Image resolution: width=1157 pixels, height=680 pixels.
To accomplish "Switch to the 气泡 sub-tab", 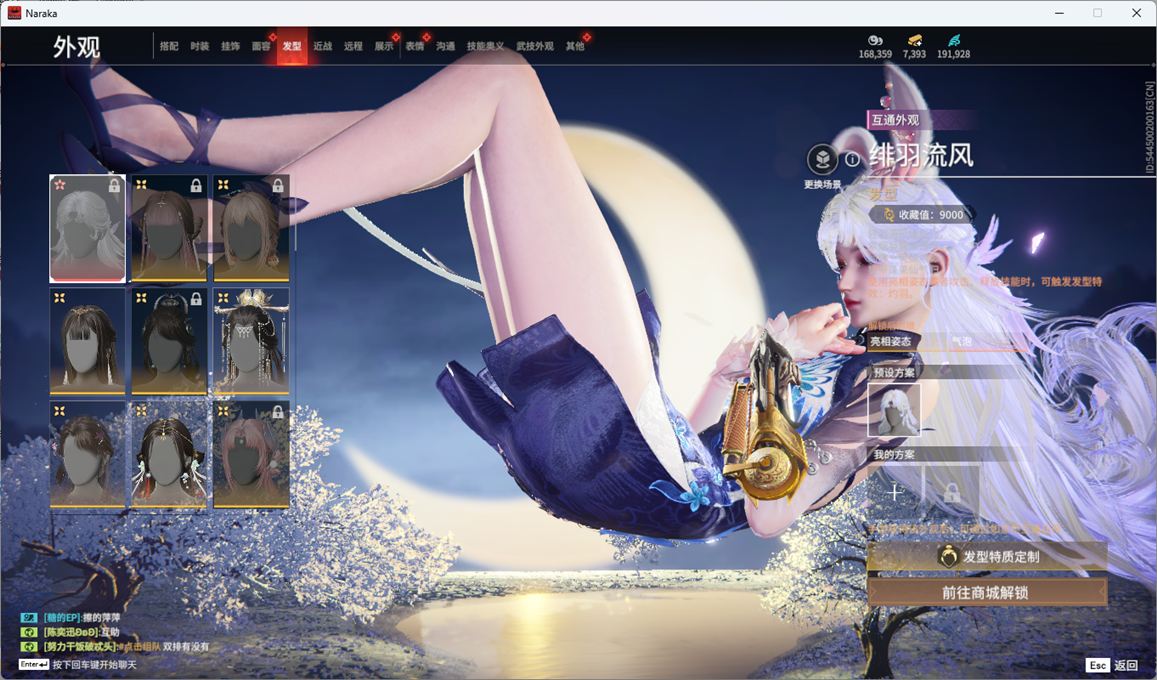I will pos(961,341).
